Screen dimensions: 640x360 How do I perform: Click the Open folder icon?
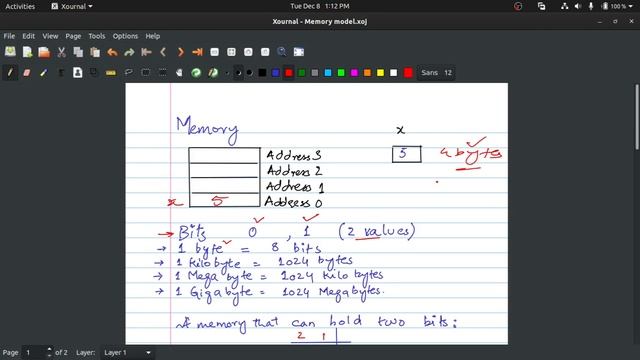[x=44, y=52]
